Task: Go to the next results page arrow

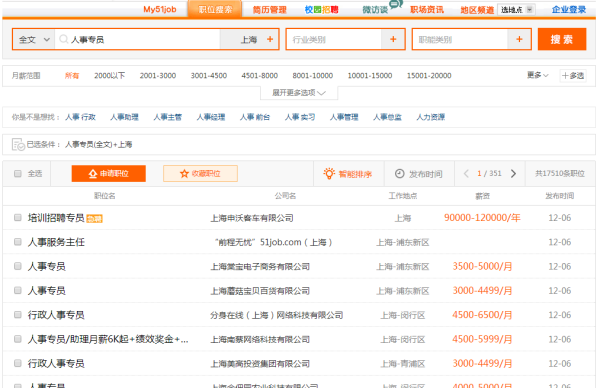Action: [514, 174]
